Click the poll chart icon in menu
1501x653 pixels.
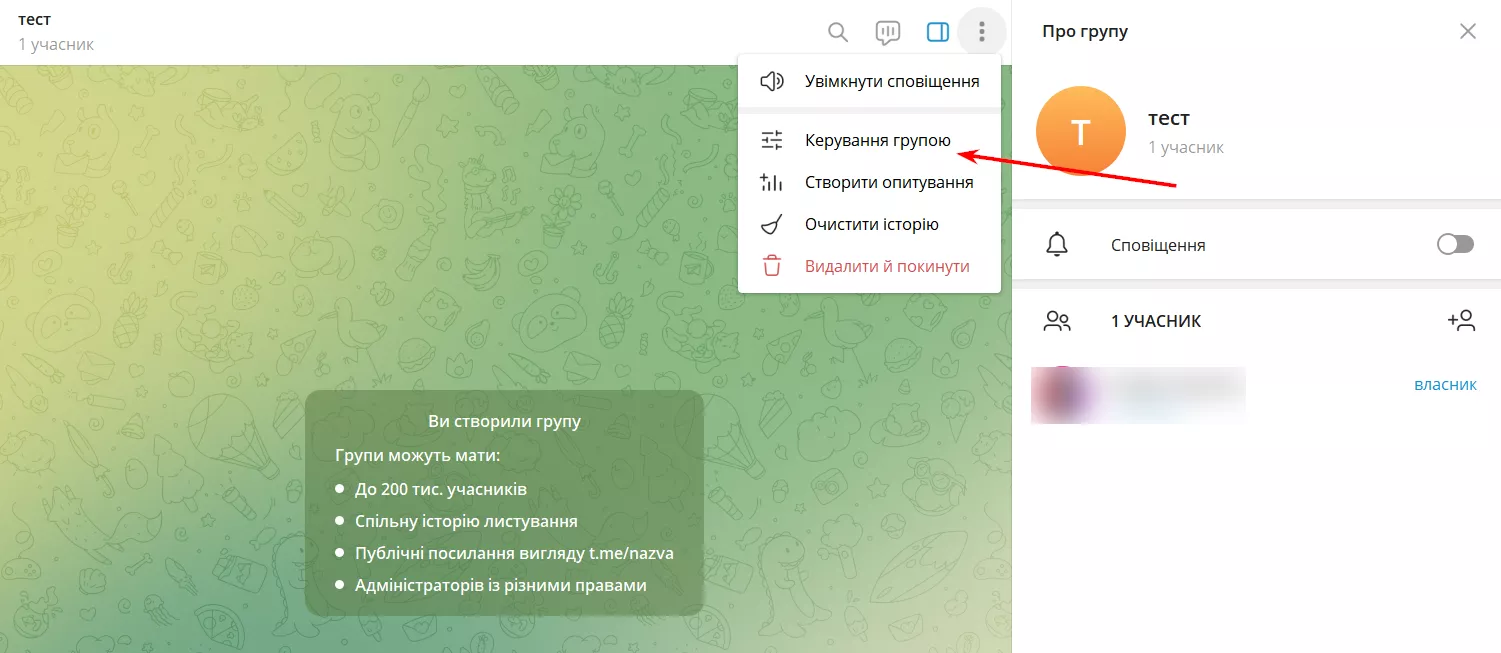click(772, 183)
